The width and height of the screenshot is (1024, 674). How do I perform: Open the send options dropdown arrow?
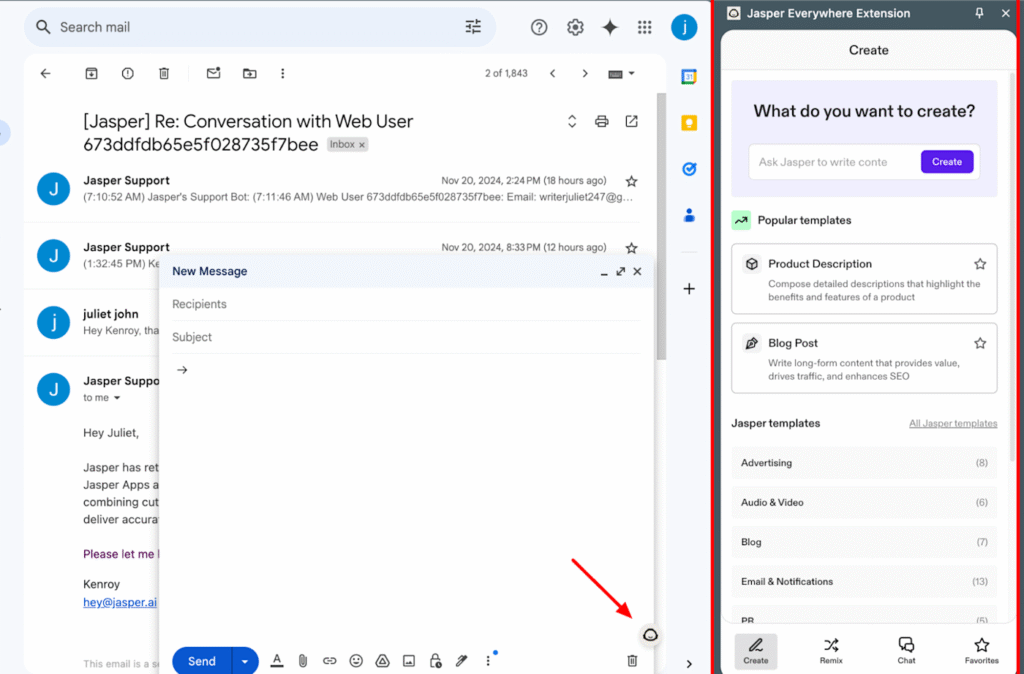245,661
